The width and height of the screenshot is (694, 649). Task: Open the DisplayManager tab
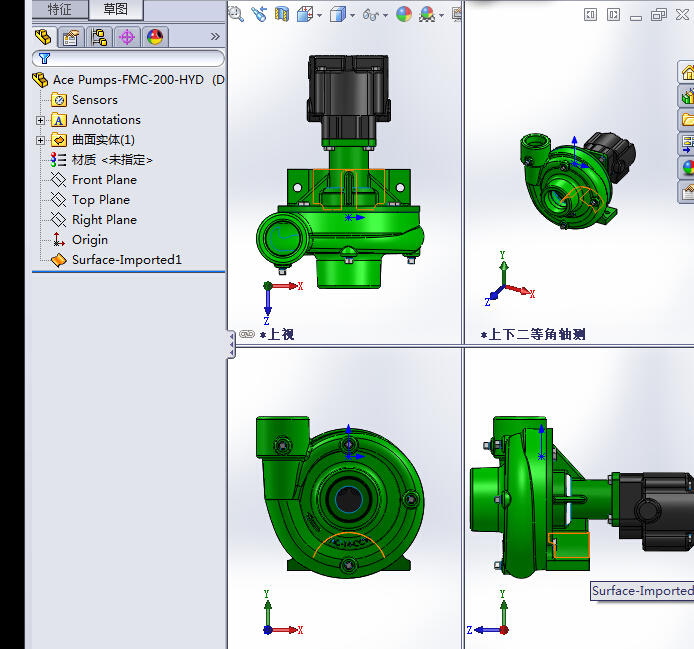pos(155,37)
